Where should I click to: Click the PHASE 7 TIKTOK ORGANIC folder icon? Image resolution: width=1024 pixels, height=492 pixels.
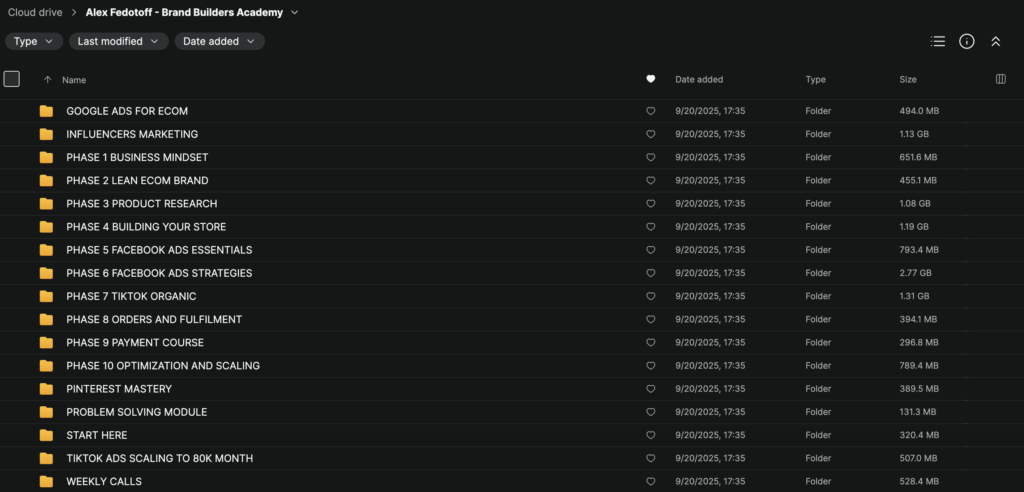pyautogui.click(x=46, y=296)
